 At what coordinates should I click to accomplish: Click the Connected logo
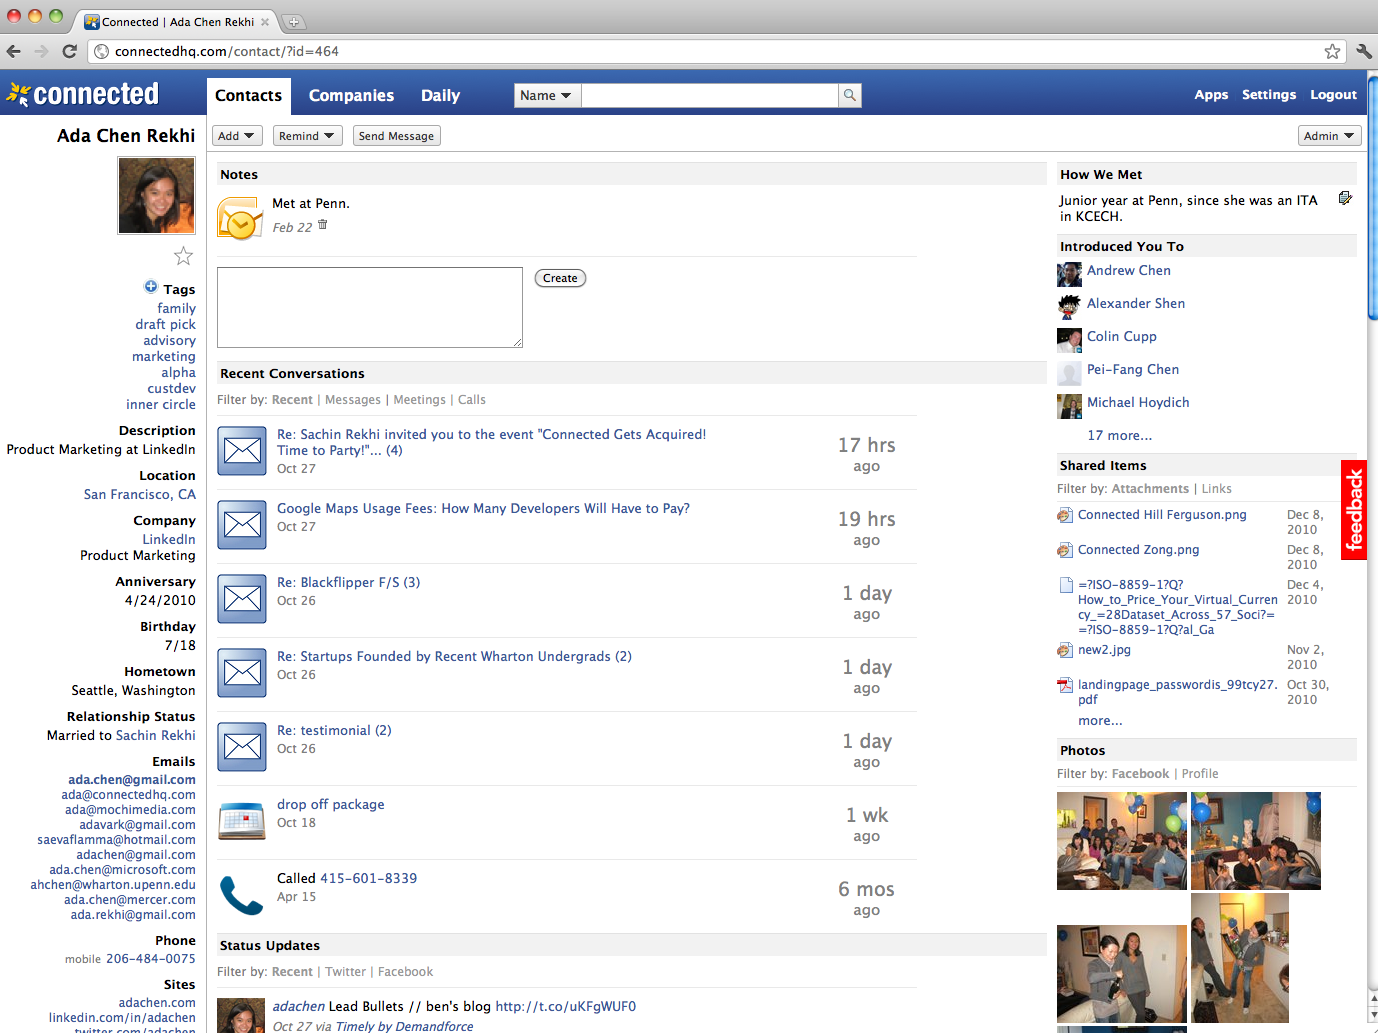pyautogui.click(x=83, y=94)
